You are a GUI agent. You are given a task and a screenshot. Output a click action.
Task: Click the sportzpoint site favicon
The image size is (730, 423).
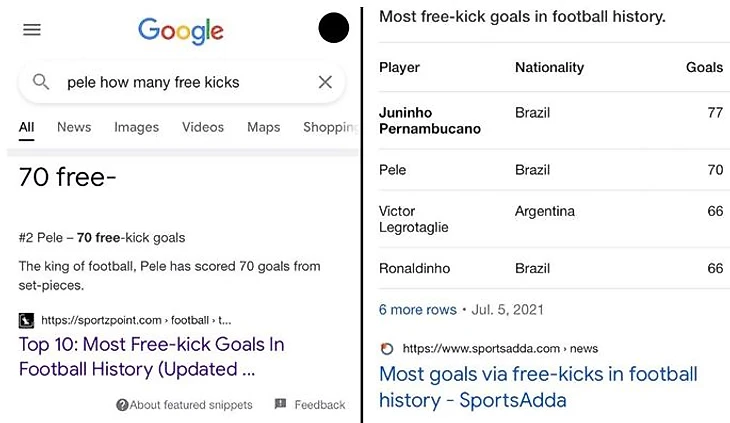27,321
